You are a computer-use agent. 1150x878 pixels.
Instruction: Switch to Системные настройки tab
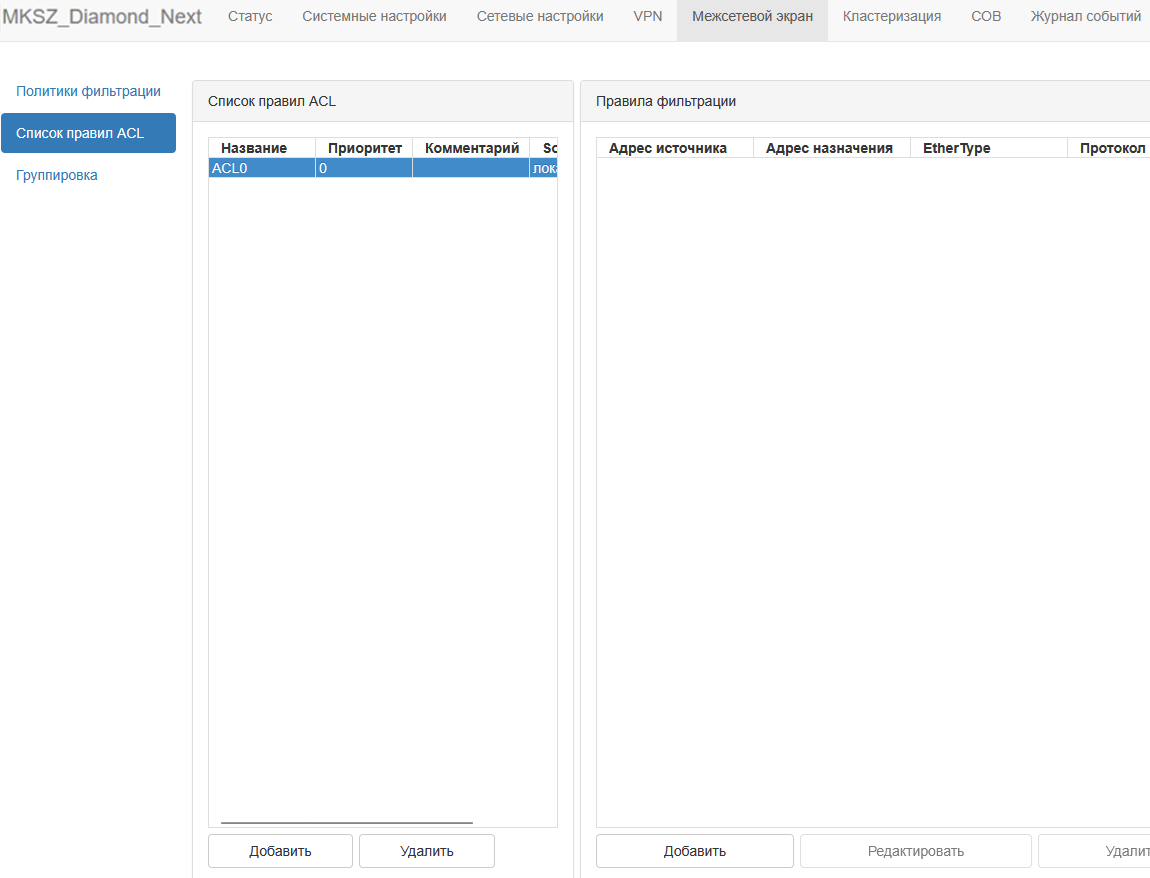coord(374,17)
